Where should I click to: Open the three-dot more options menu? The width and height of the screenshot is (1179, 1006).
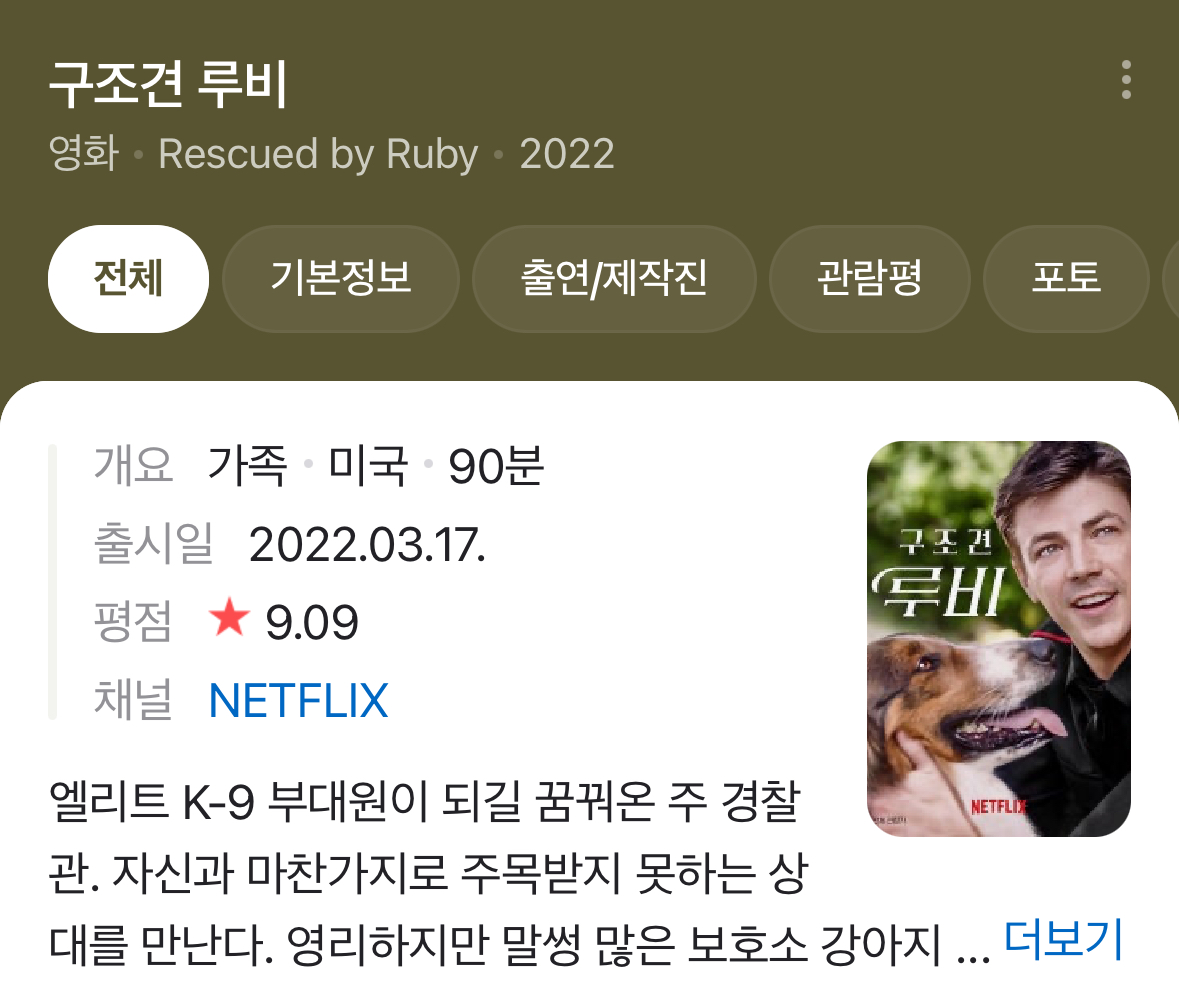click(1126, 80)
